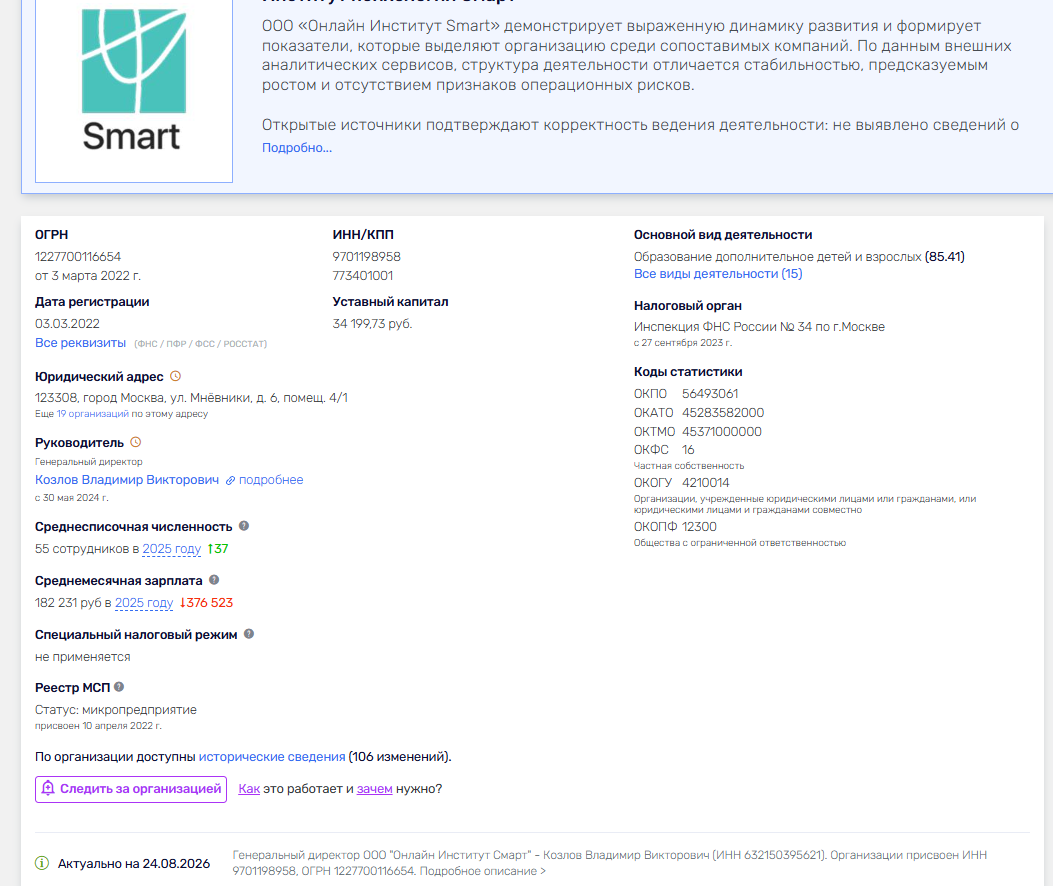Click the link chain icon before подробнее
The height and width of the screenshot is (886, 1053).
pyautogui.click(x=230, y=480)
